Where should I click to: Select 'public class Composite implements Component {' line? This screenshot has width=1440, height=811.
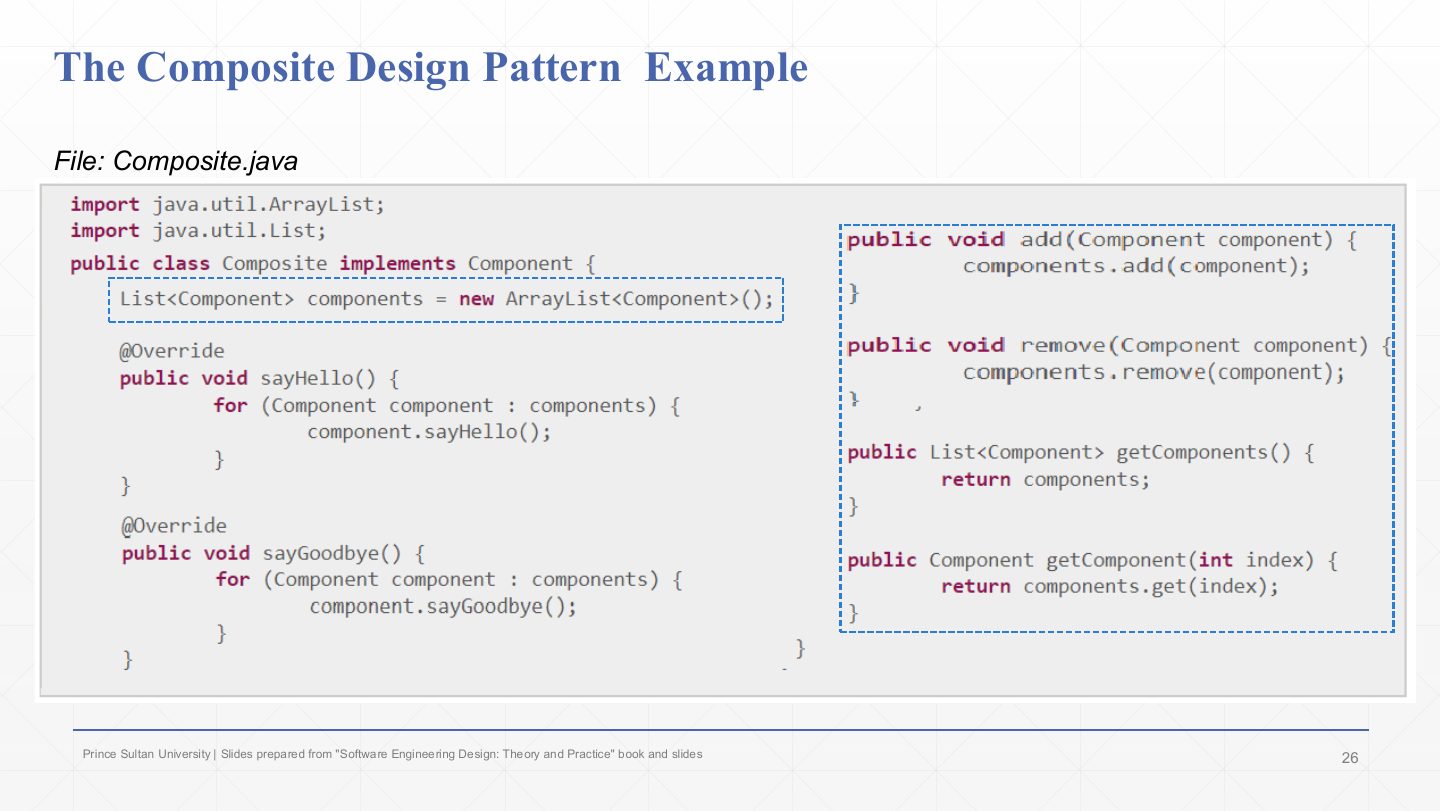pos(333,264)
